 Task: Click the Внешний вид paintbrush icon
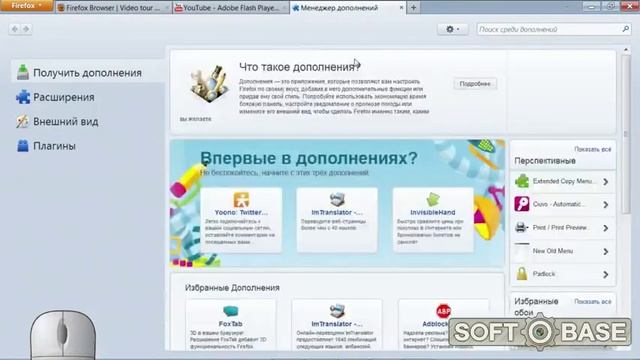[22, 121]
